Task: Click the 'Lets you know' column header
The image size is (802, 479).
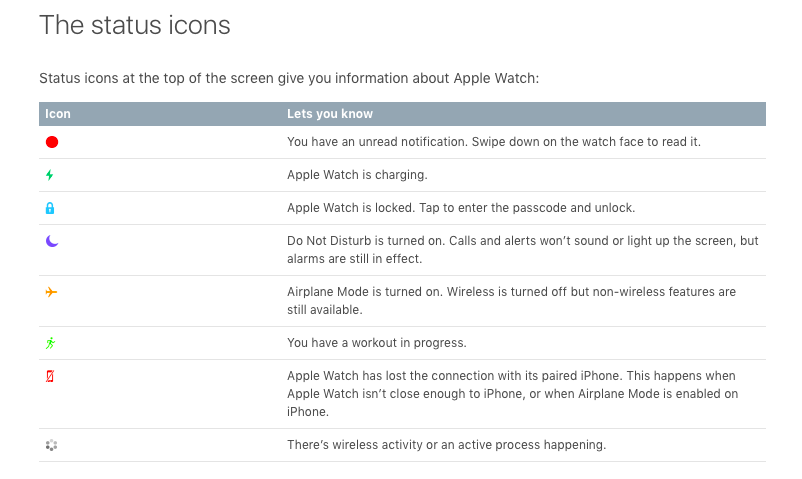Action: 330,114
